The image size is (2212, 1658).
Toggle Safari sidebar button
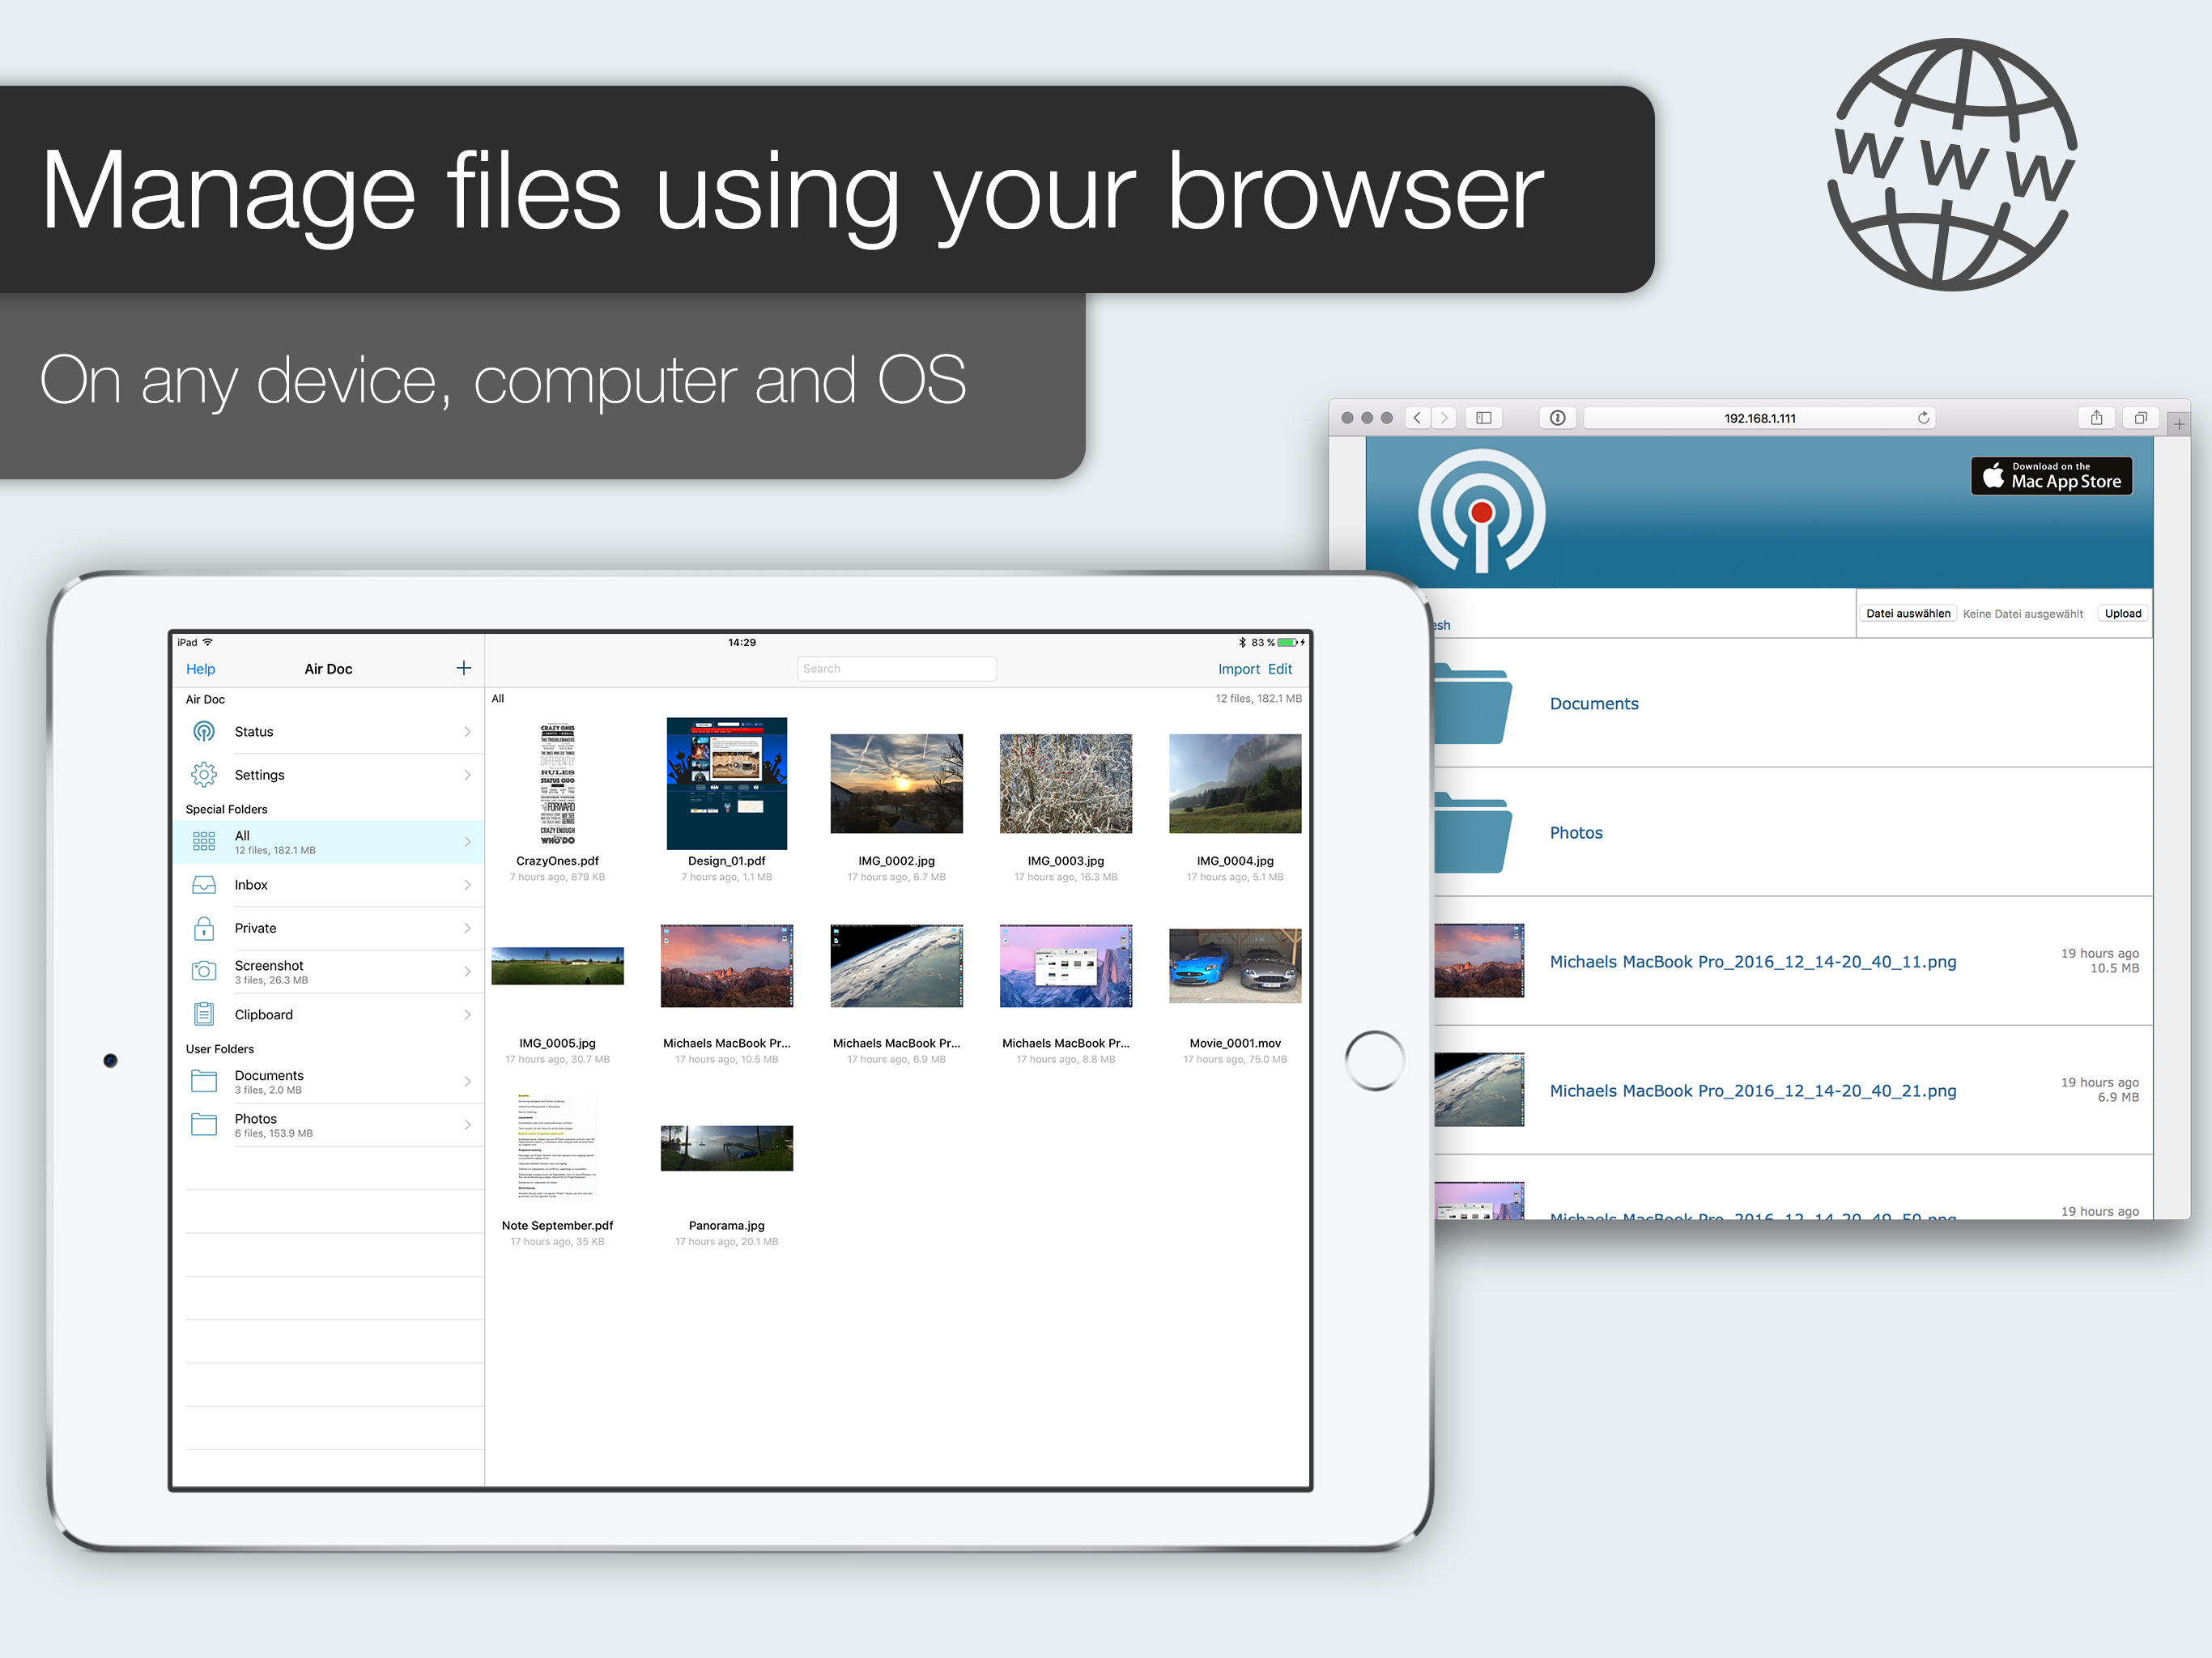[1484, 418]
